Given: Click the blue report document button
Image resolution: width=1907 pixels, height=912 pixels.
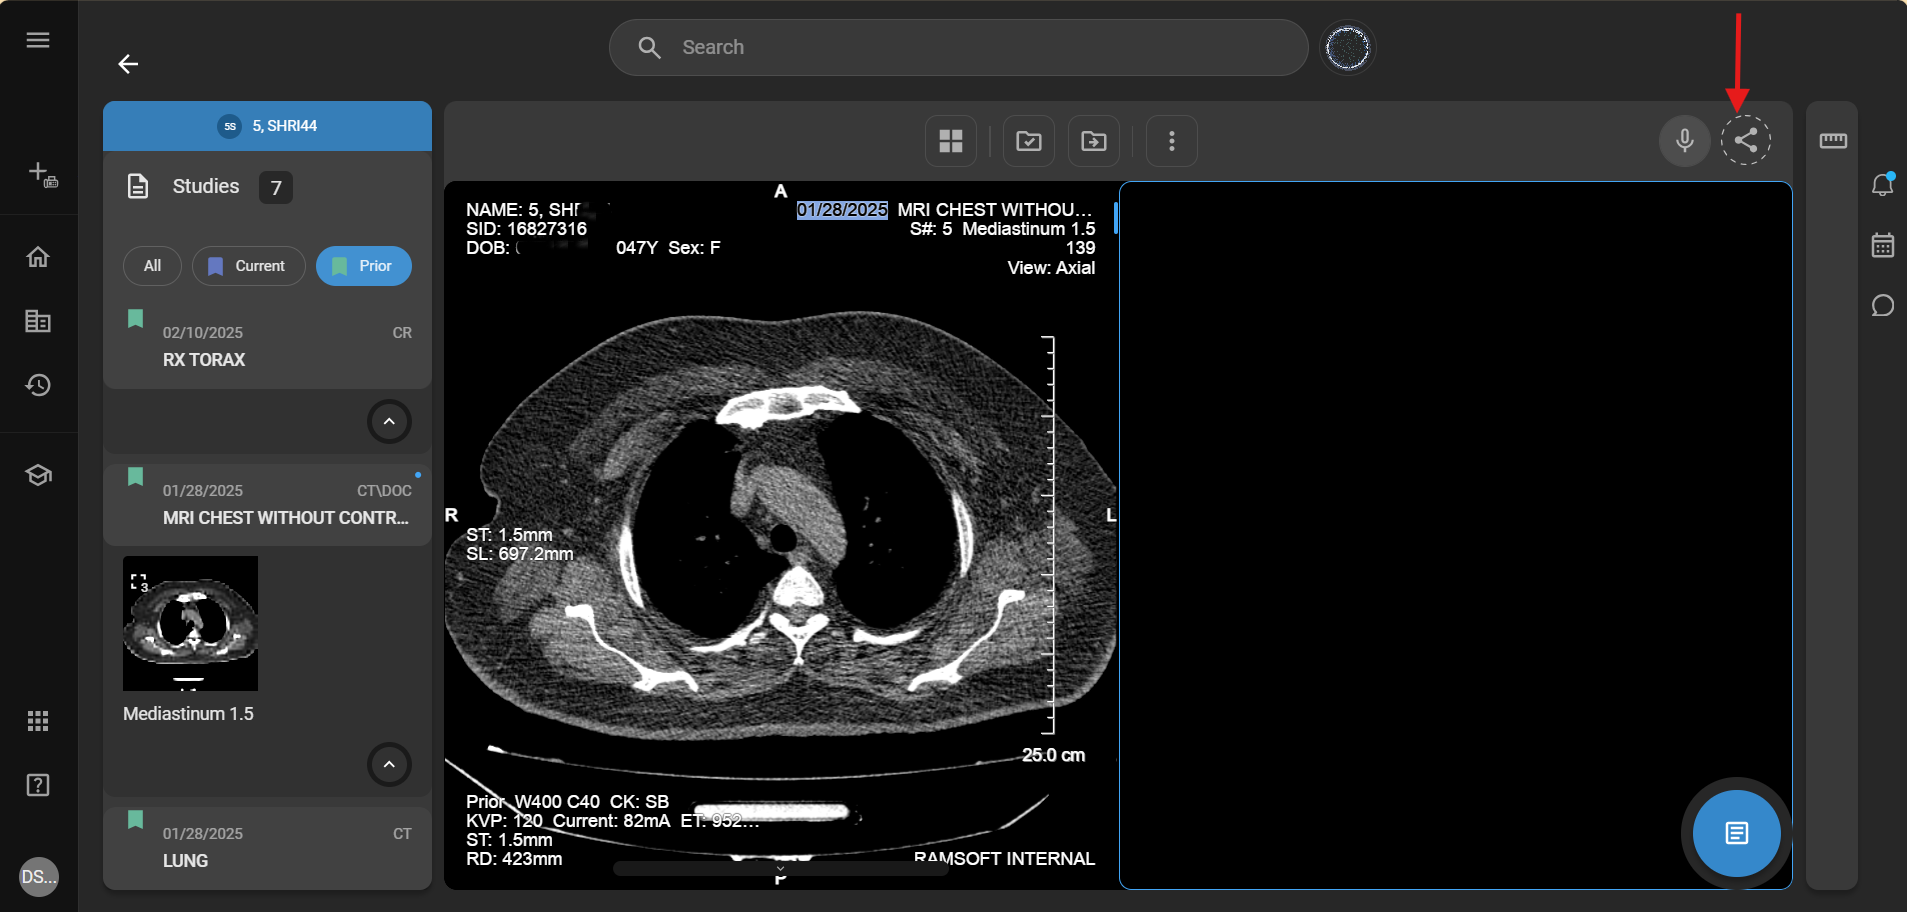Looking at the screenshot, I should (x=1736, y=833).
